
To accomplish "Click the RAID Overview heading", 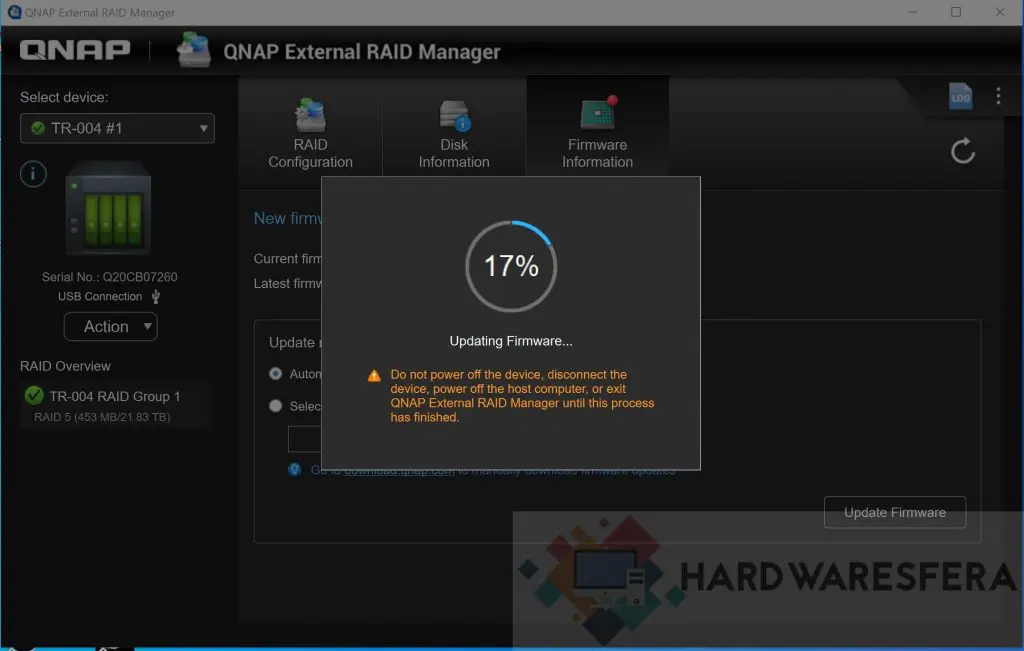I will tap(65, 366).
